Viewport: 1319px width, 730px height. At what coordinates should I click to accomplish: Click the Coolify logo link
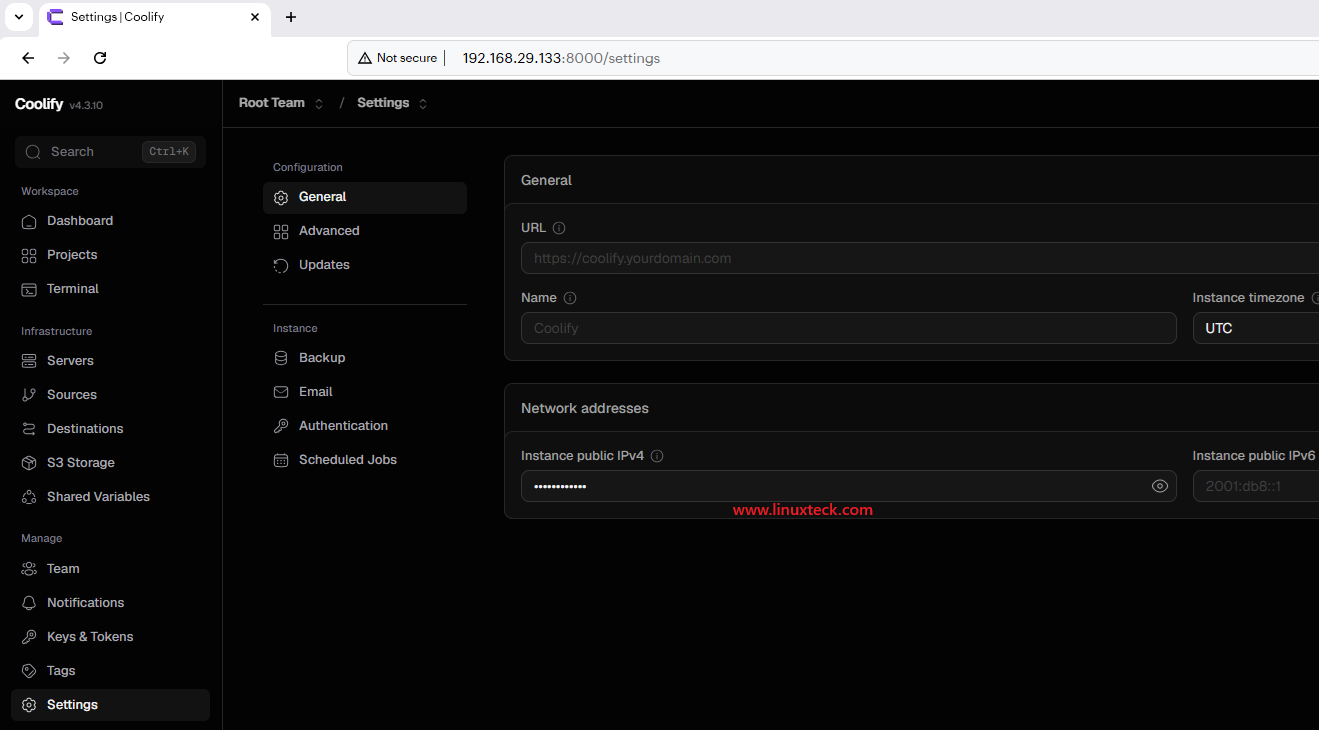pyautogui.click(x=39, y=104)
